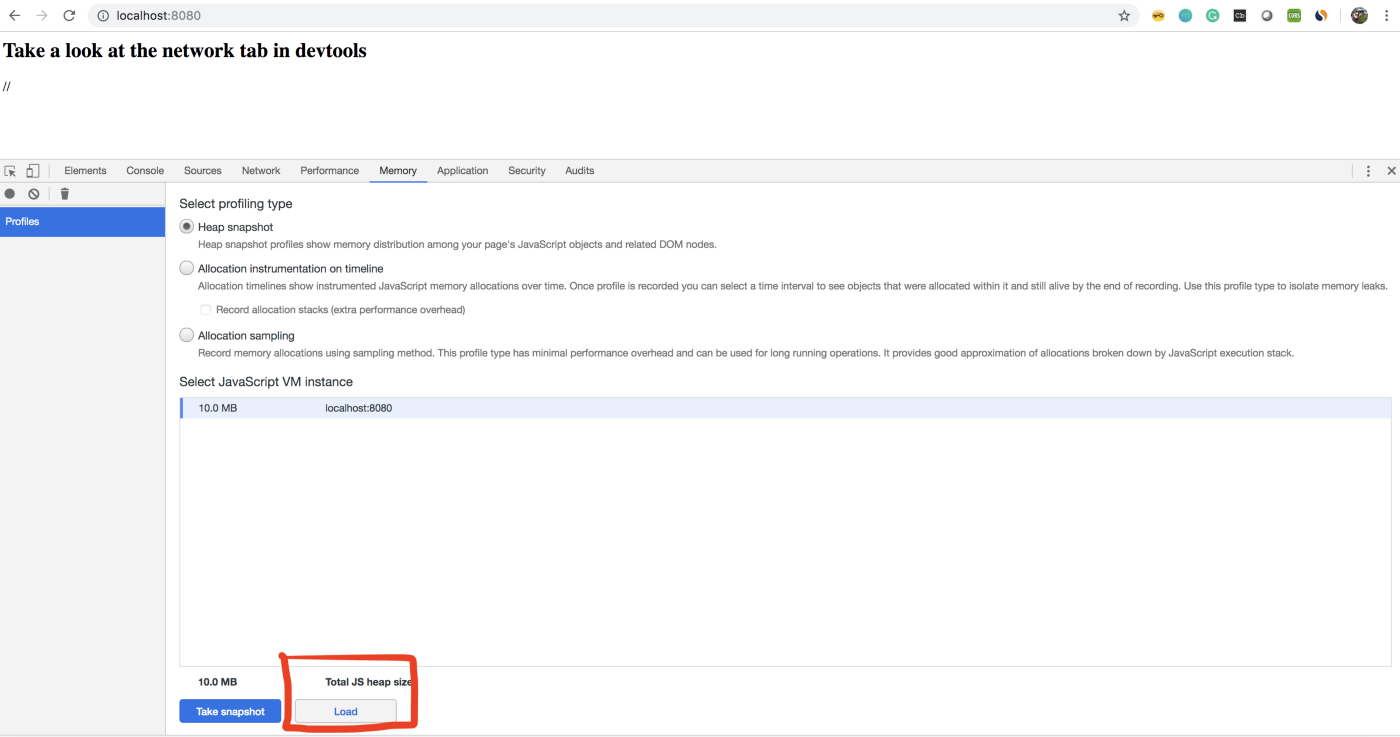Screen dimensions: 1400x737
Task: Open the Chrome three-dot menu
Action: [x=1385, y=16]
